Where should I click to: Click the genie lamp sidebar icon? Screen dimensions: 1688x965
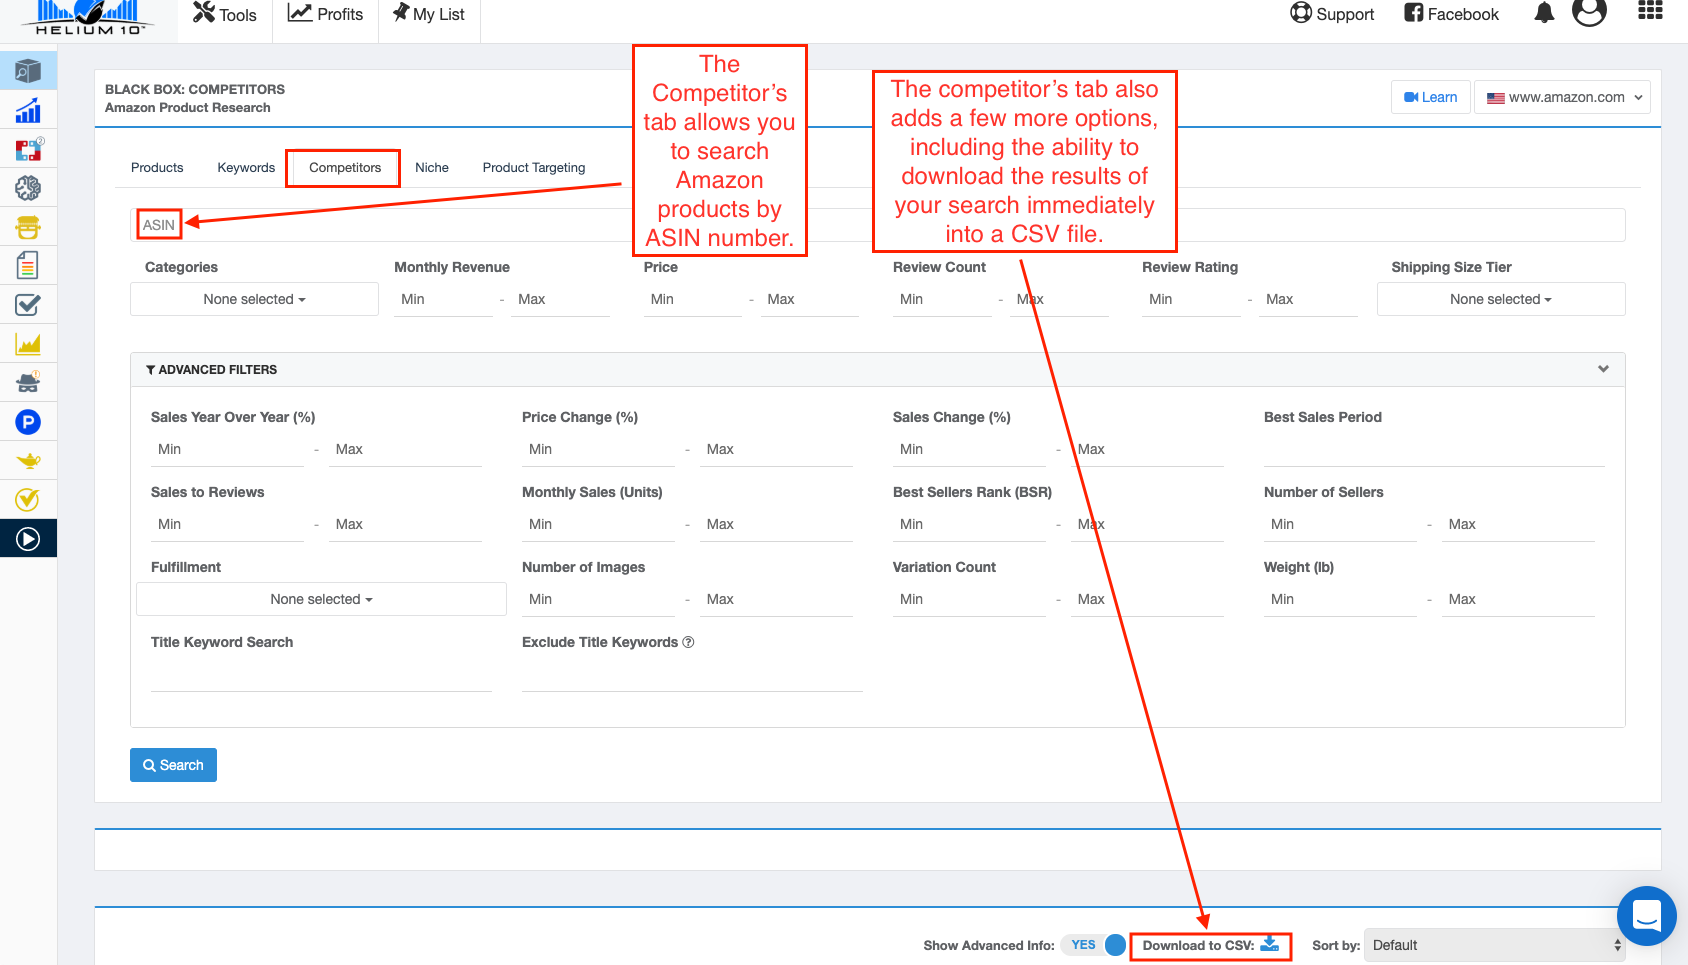tap(28, 461)
